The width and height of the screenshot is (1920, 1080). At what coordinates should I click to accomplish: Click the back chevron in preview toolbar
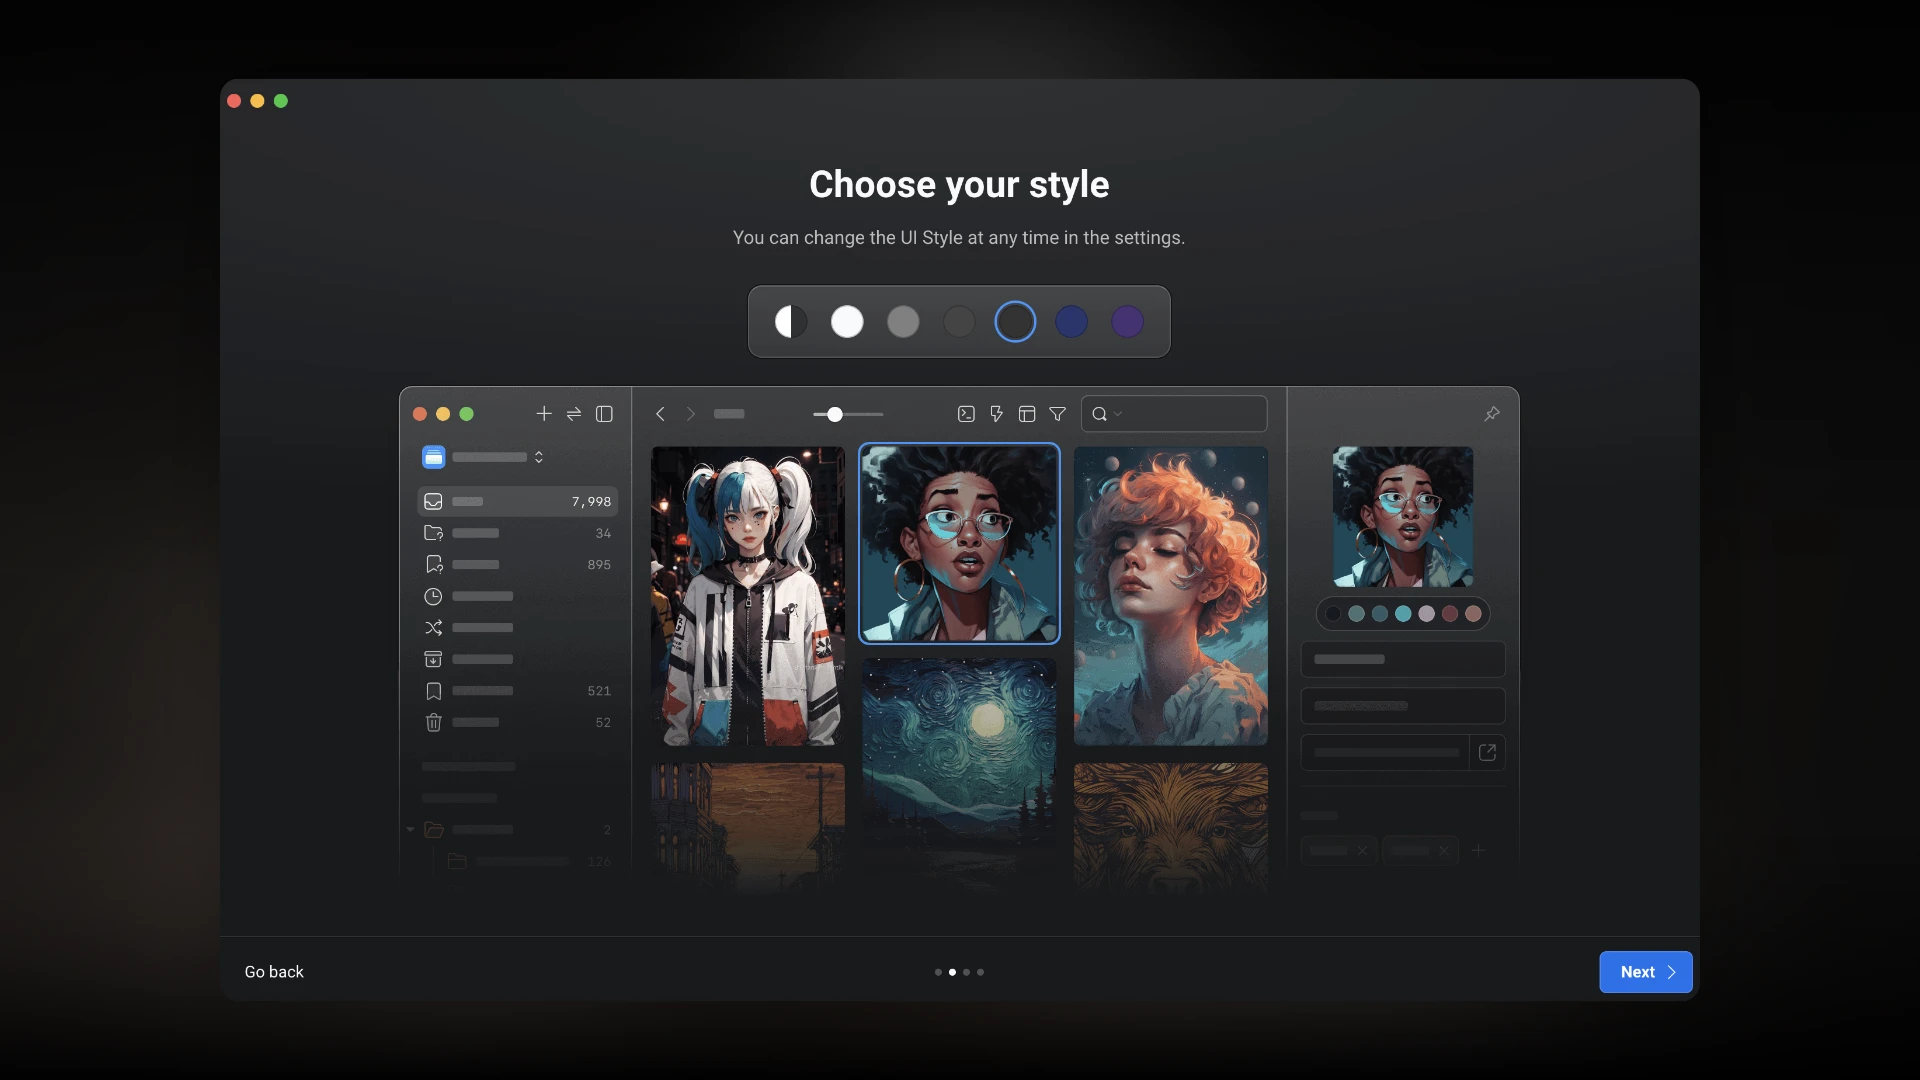(x=660, y=414)
